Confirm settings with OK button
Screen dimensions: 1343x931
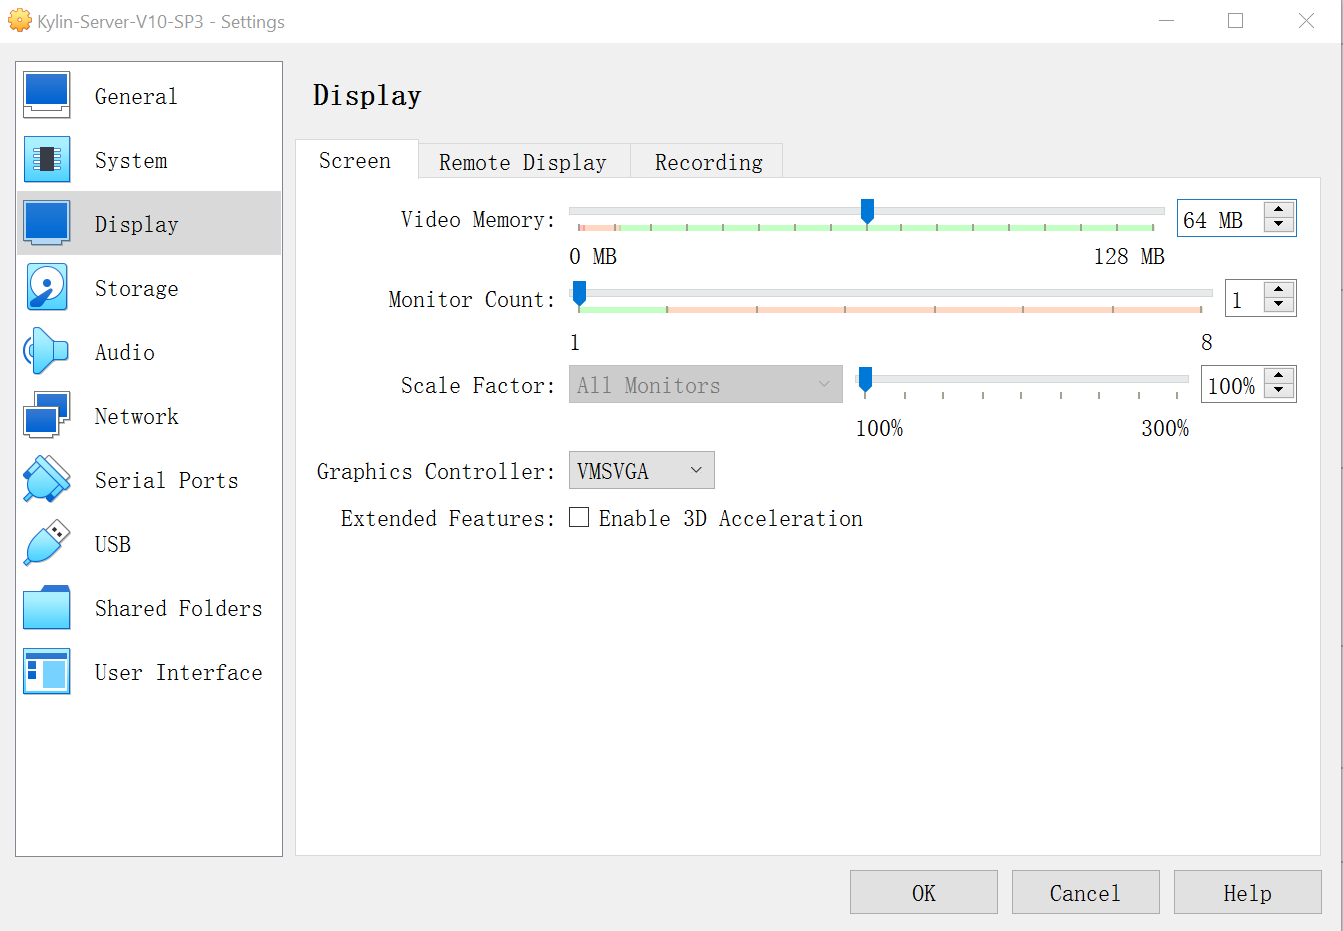pyautogui.click(x=923, y=892)
